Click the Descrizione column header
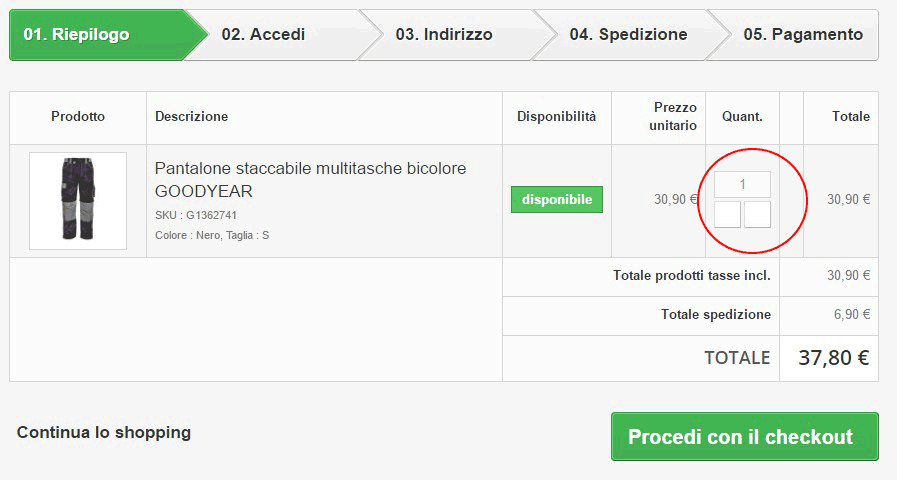The width and height of the screenshot is (897, 480). [191, 117]
